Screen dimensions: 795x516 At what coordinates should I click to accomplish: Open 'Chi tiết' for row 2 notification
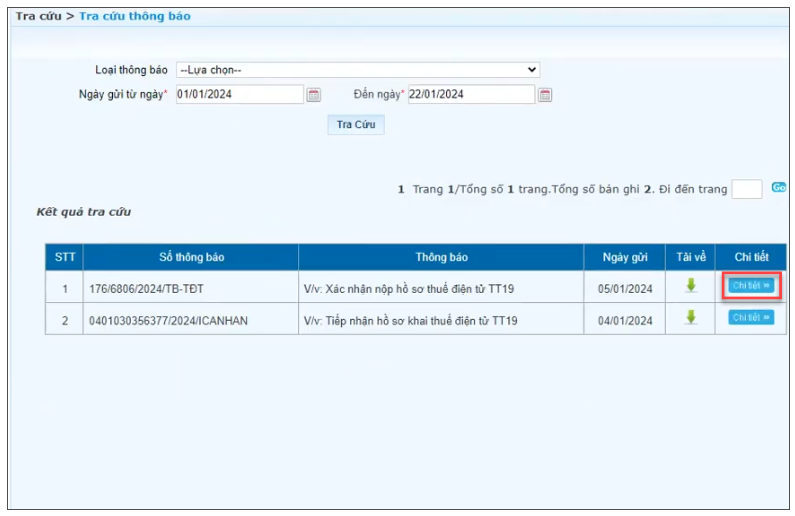[x=751, y=317]
